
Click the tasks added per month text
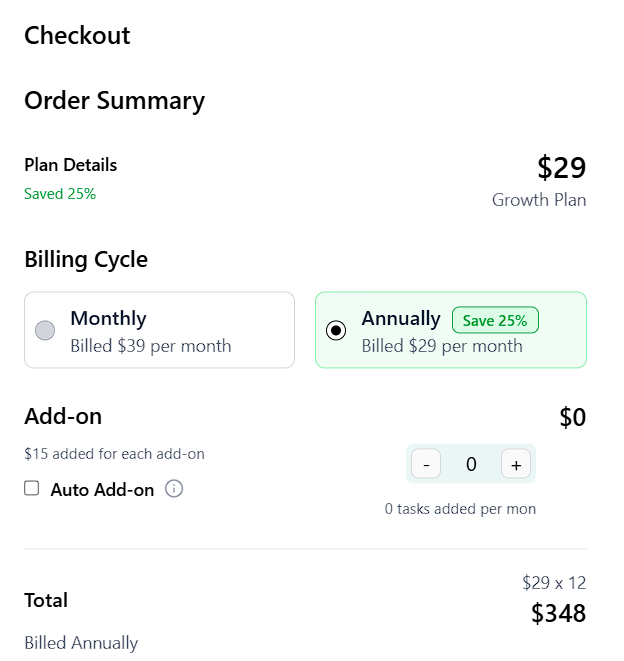coord(460,509)
